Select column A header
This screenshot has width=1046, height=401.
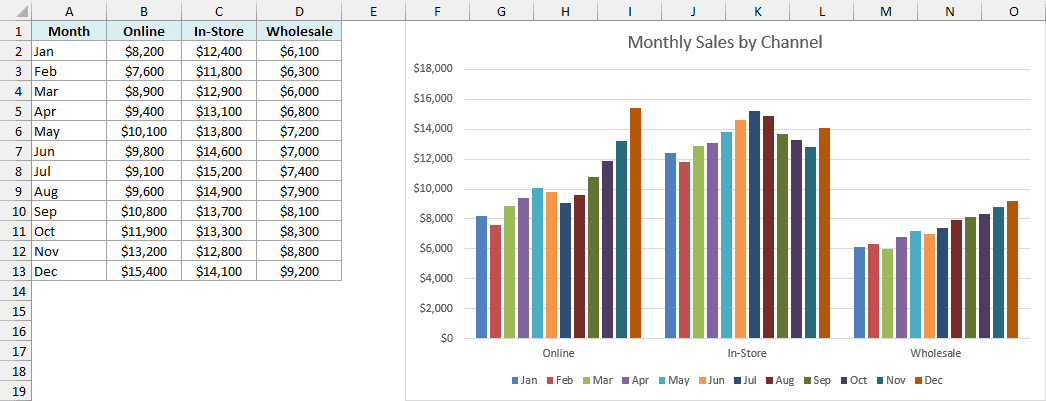click(69, 11)
